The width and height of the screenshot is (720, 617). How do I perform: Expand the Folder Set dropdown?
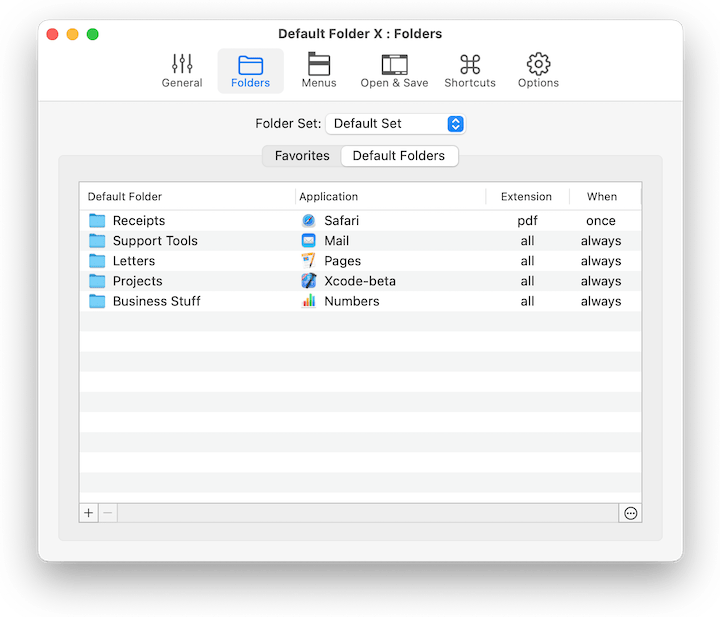395,124
